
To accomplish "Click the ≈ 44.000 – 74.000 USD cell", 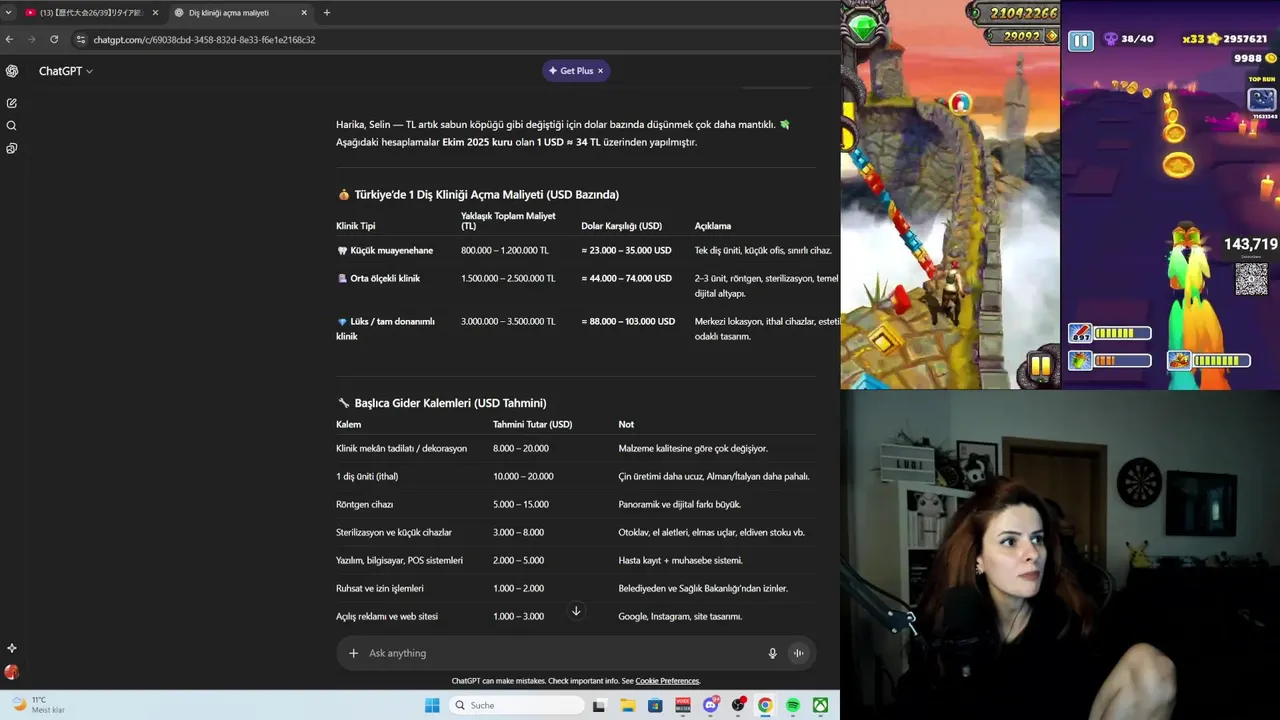I will [x=626, y=278].
